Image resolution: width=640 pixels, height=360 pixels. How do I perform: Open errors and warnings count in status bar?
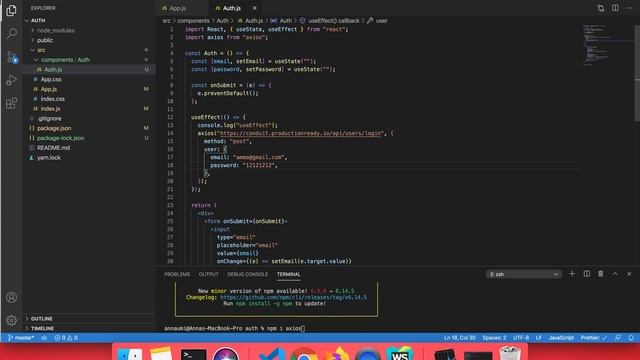pyautogui.click(x=66, y=338)
